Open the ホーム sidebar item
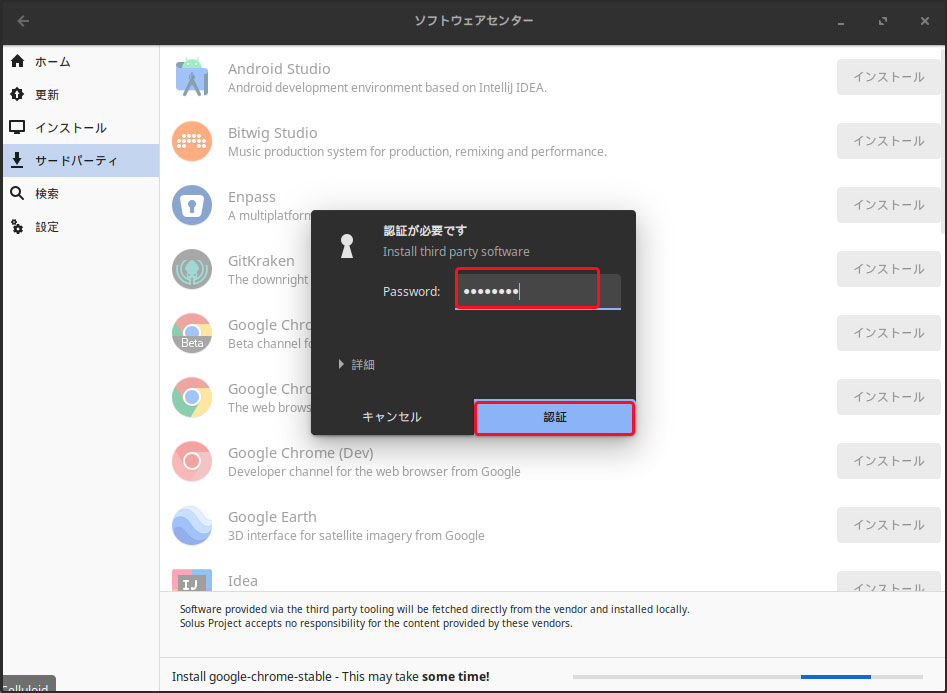Viewport: 947px width, 693px height. (53, 62)
